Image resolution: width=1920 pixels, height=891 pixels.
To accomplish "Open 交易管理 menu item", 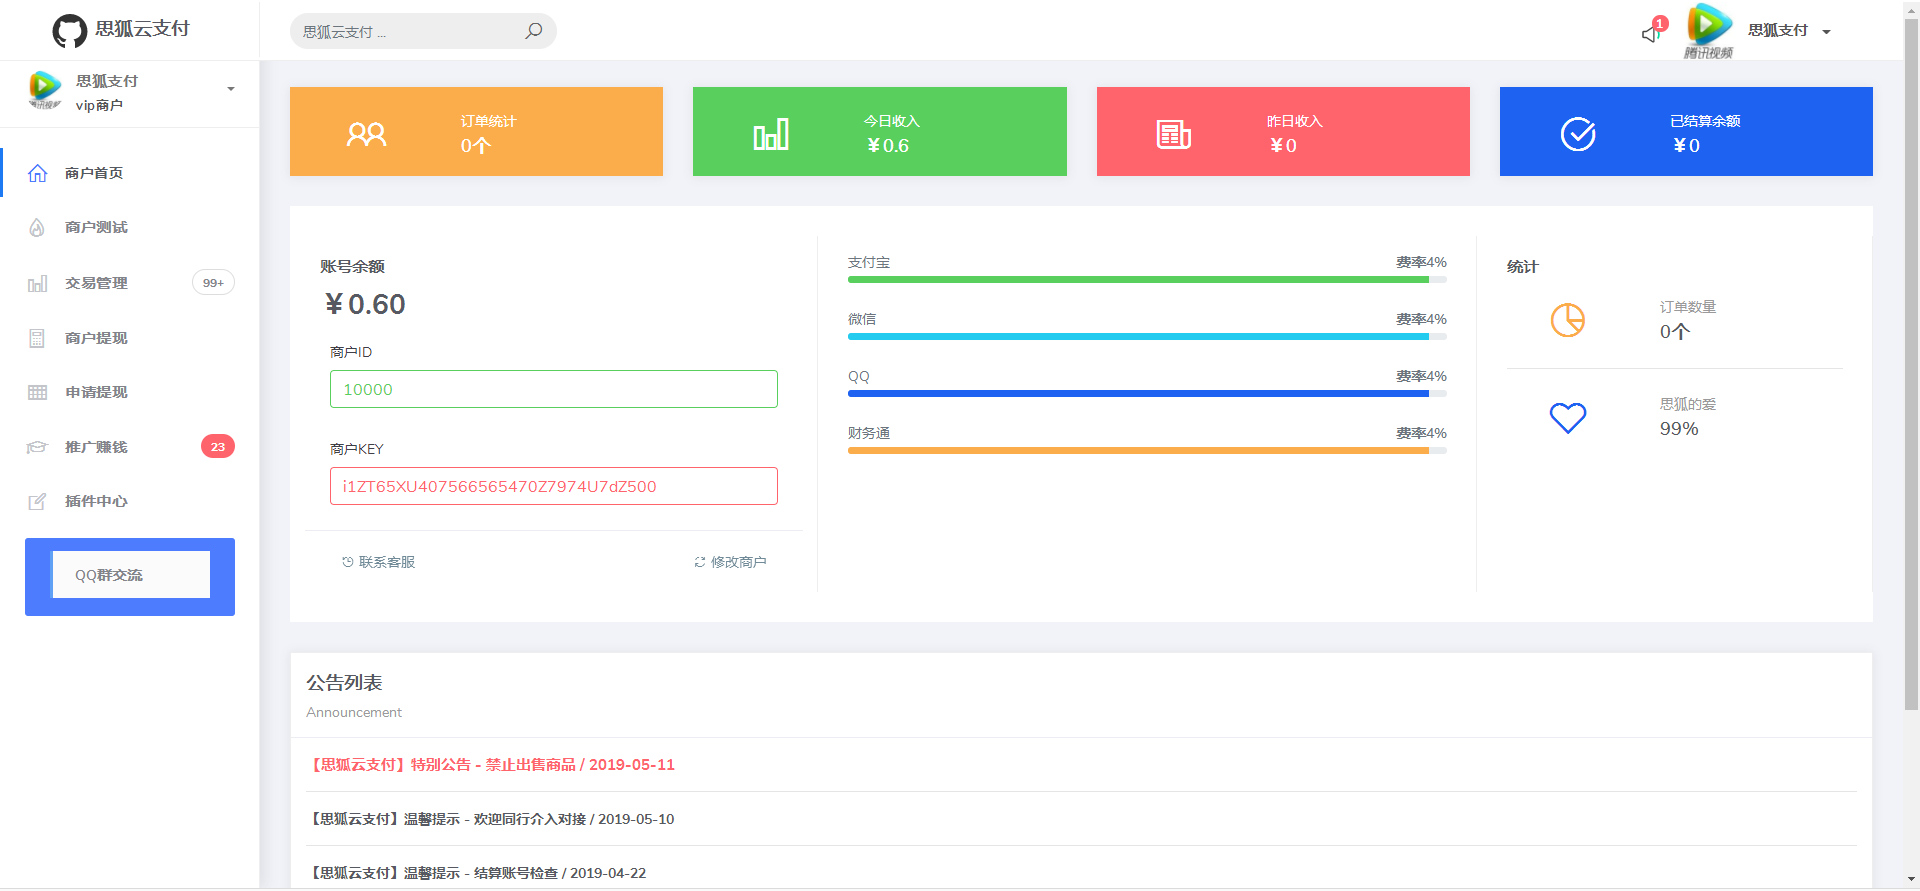I will click(x=96, y=283).
